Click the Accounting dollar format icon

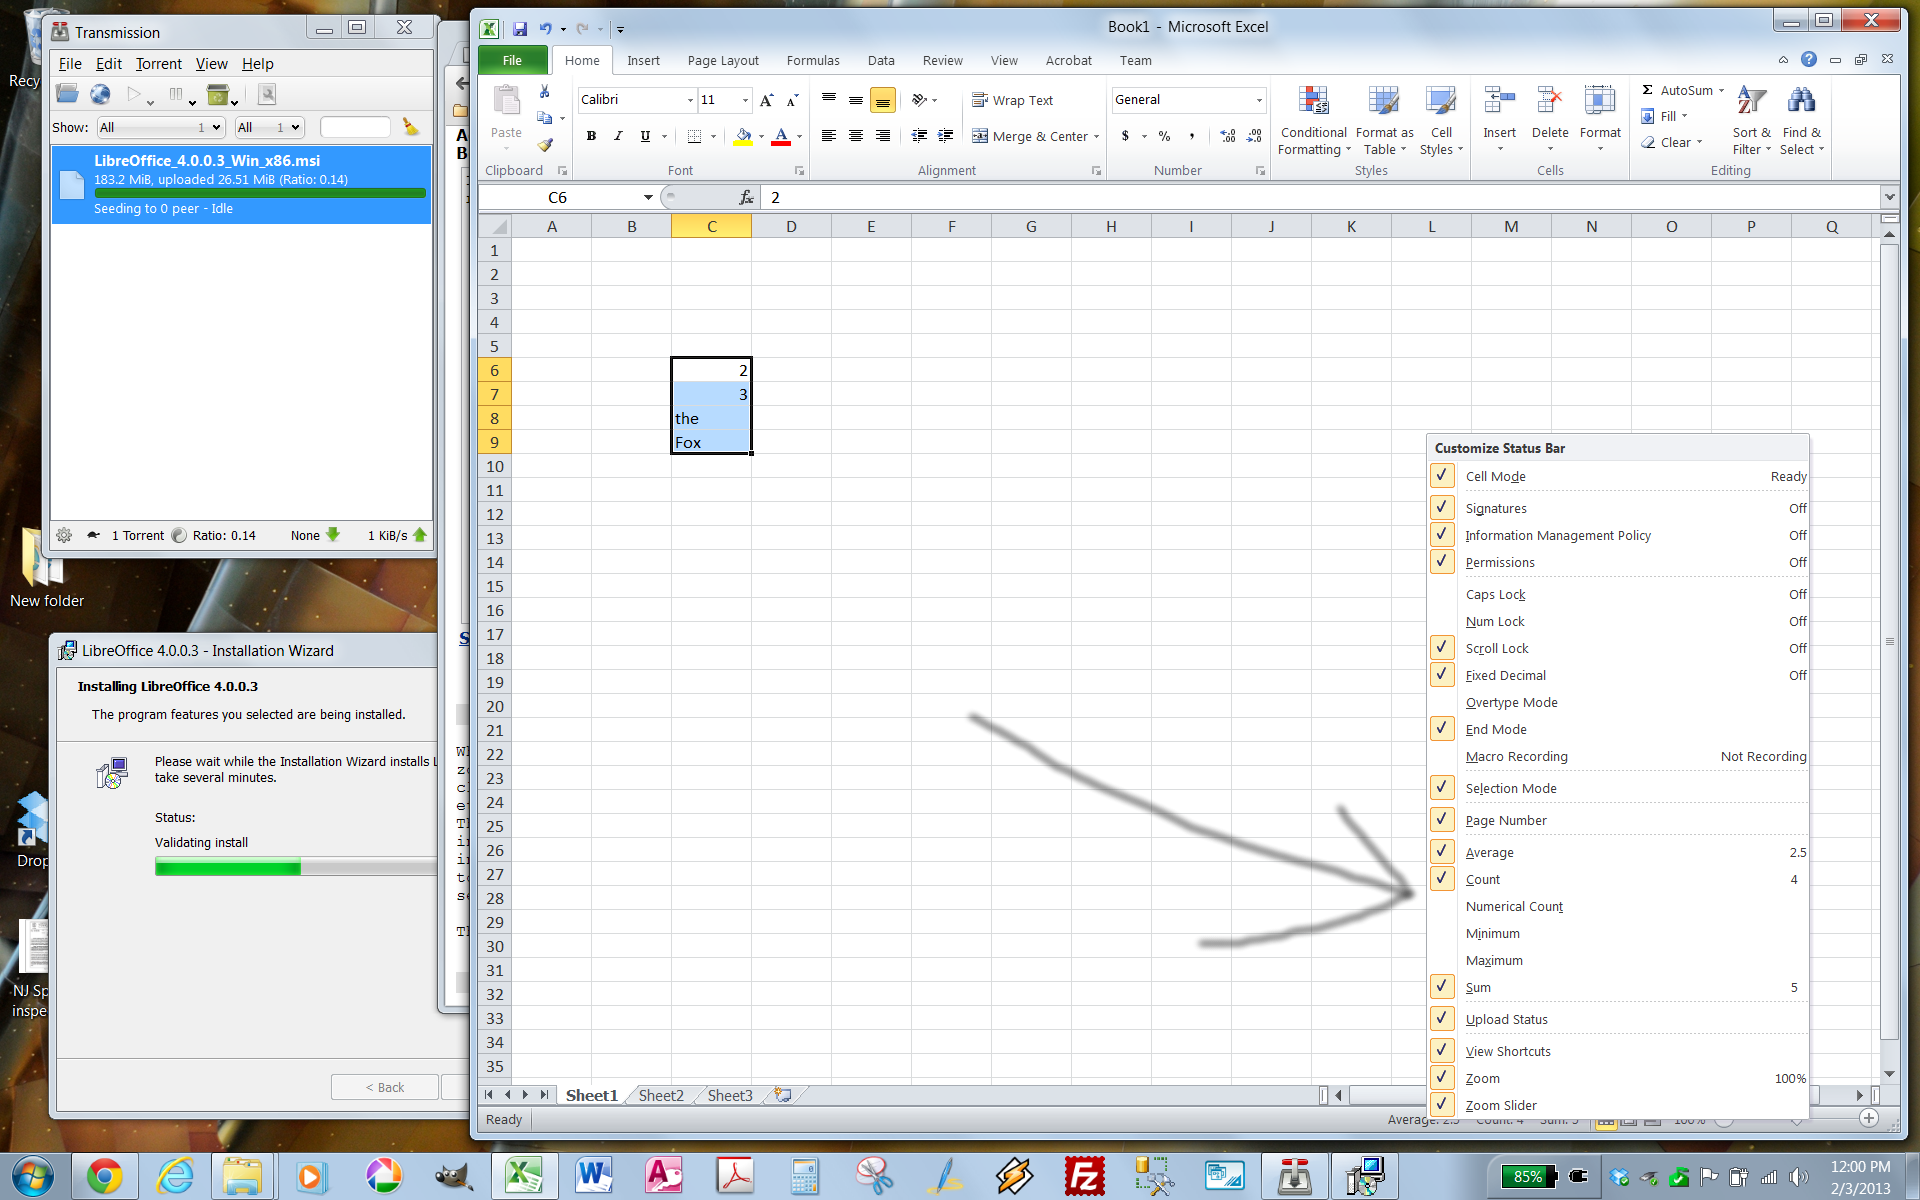pyautogui.click(x=1125, y=136)
